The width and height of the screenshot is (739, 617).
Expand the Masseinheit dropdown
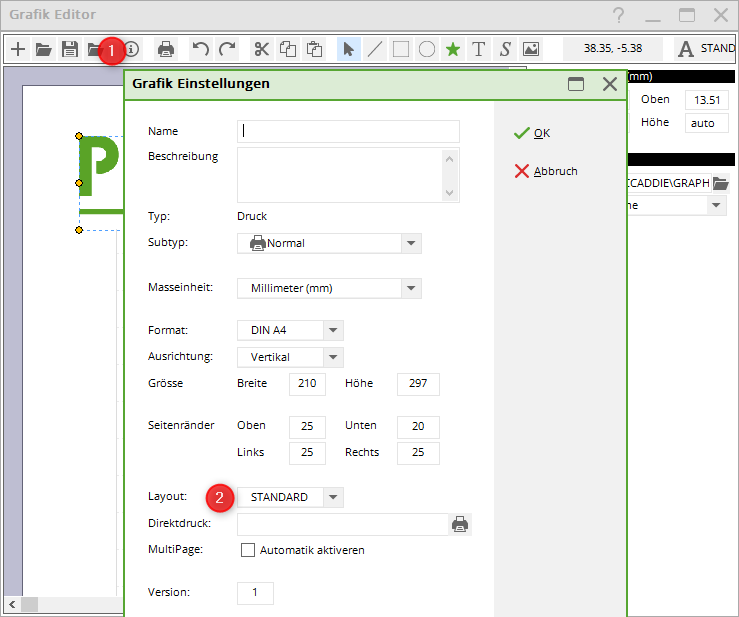pos(410,288)
